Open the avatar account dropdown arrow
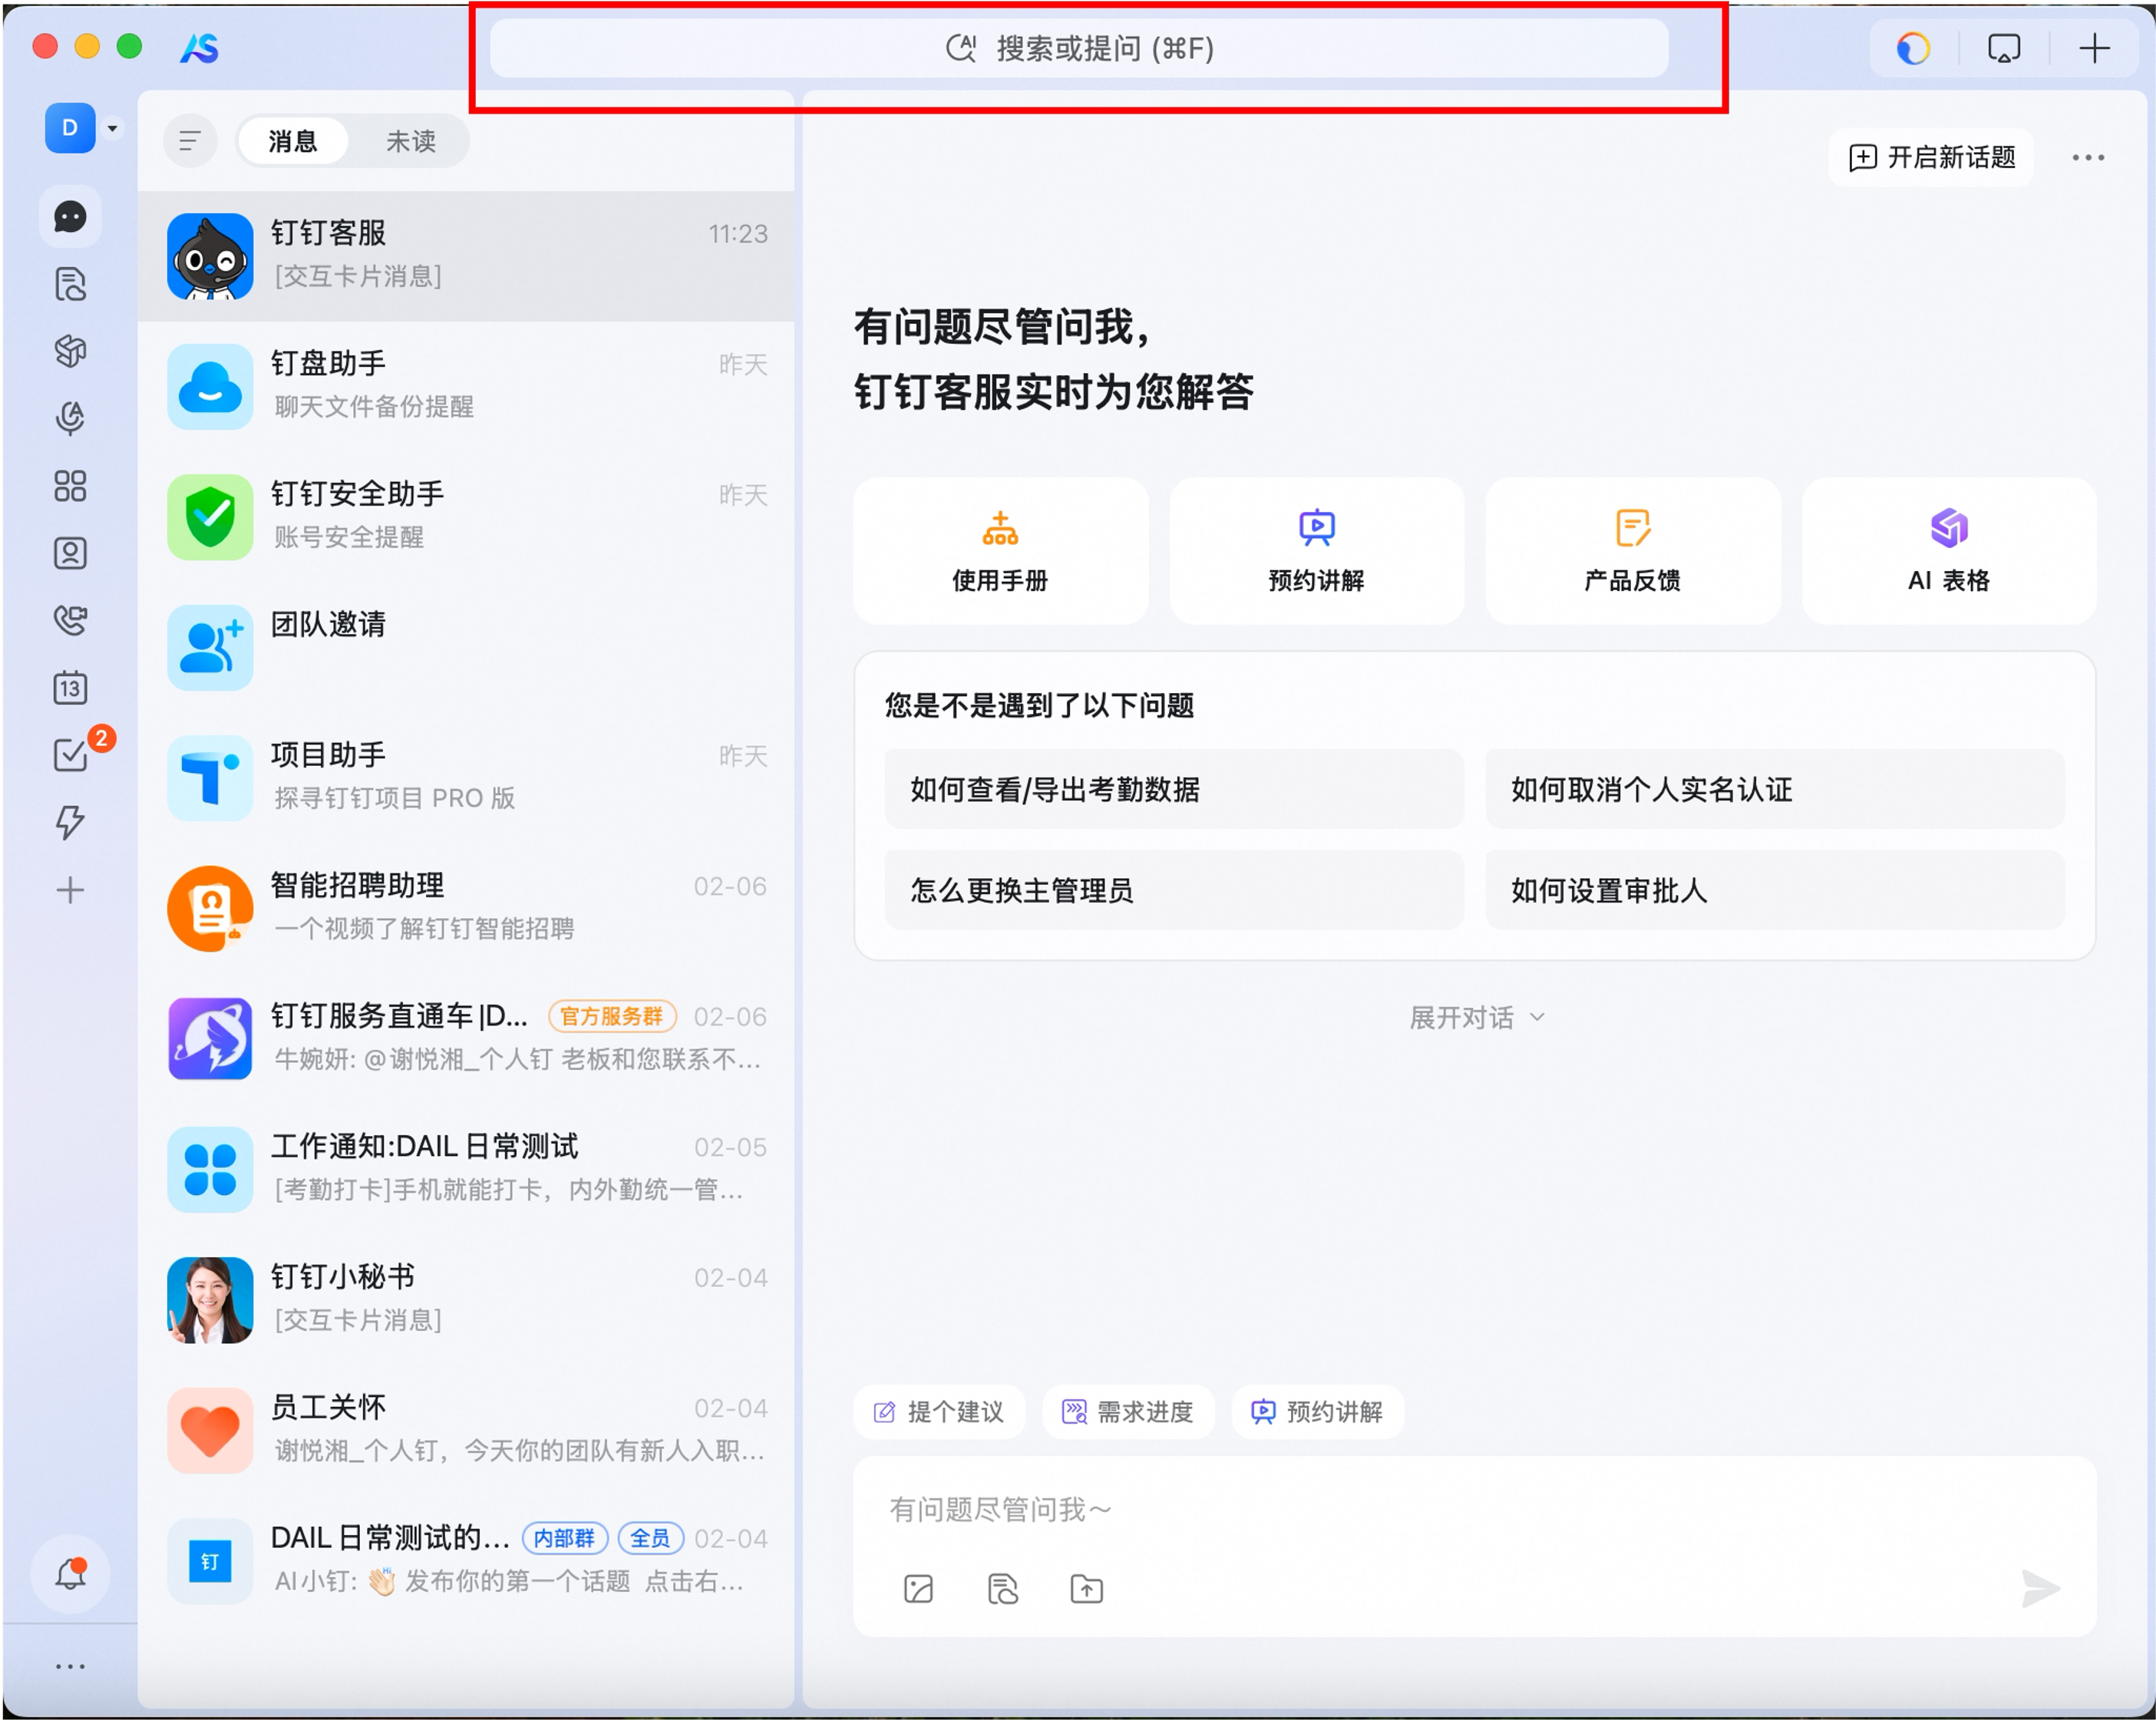This screenshot has height=1720, width=2156. (x=112, y=128)
